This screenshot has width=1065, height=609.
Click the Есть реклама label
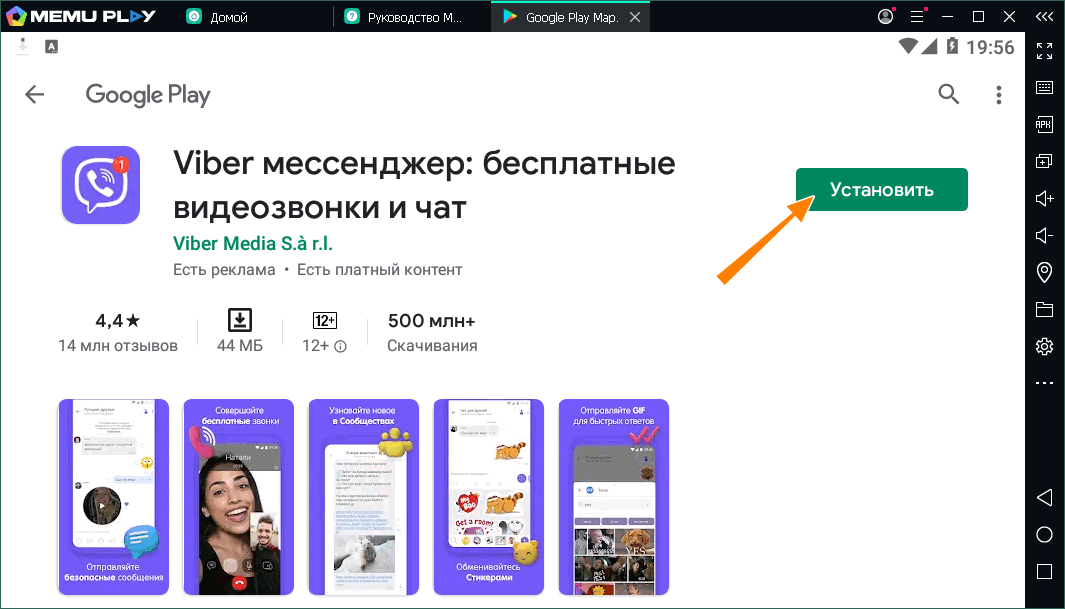click(x=224, y=270)
